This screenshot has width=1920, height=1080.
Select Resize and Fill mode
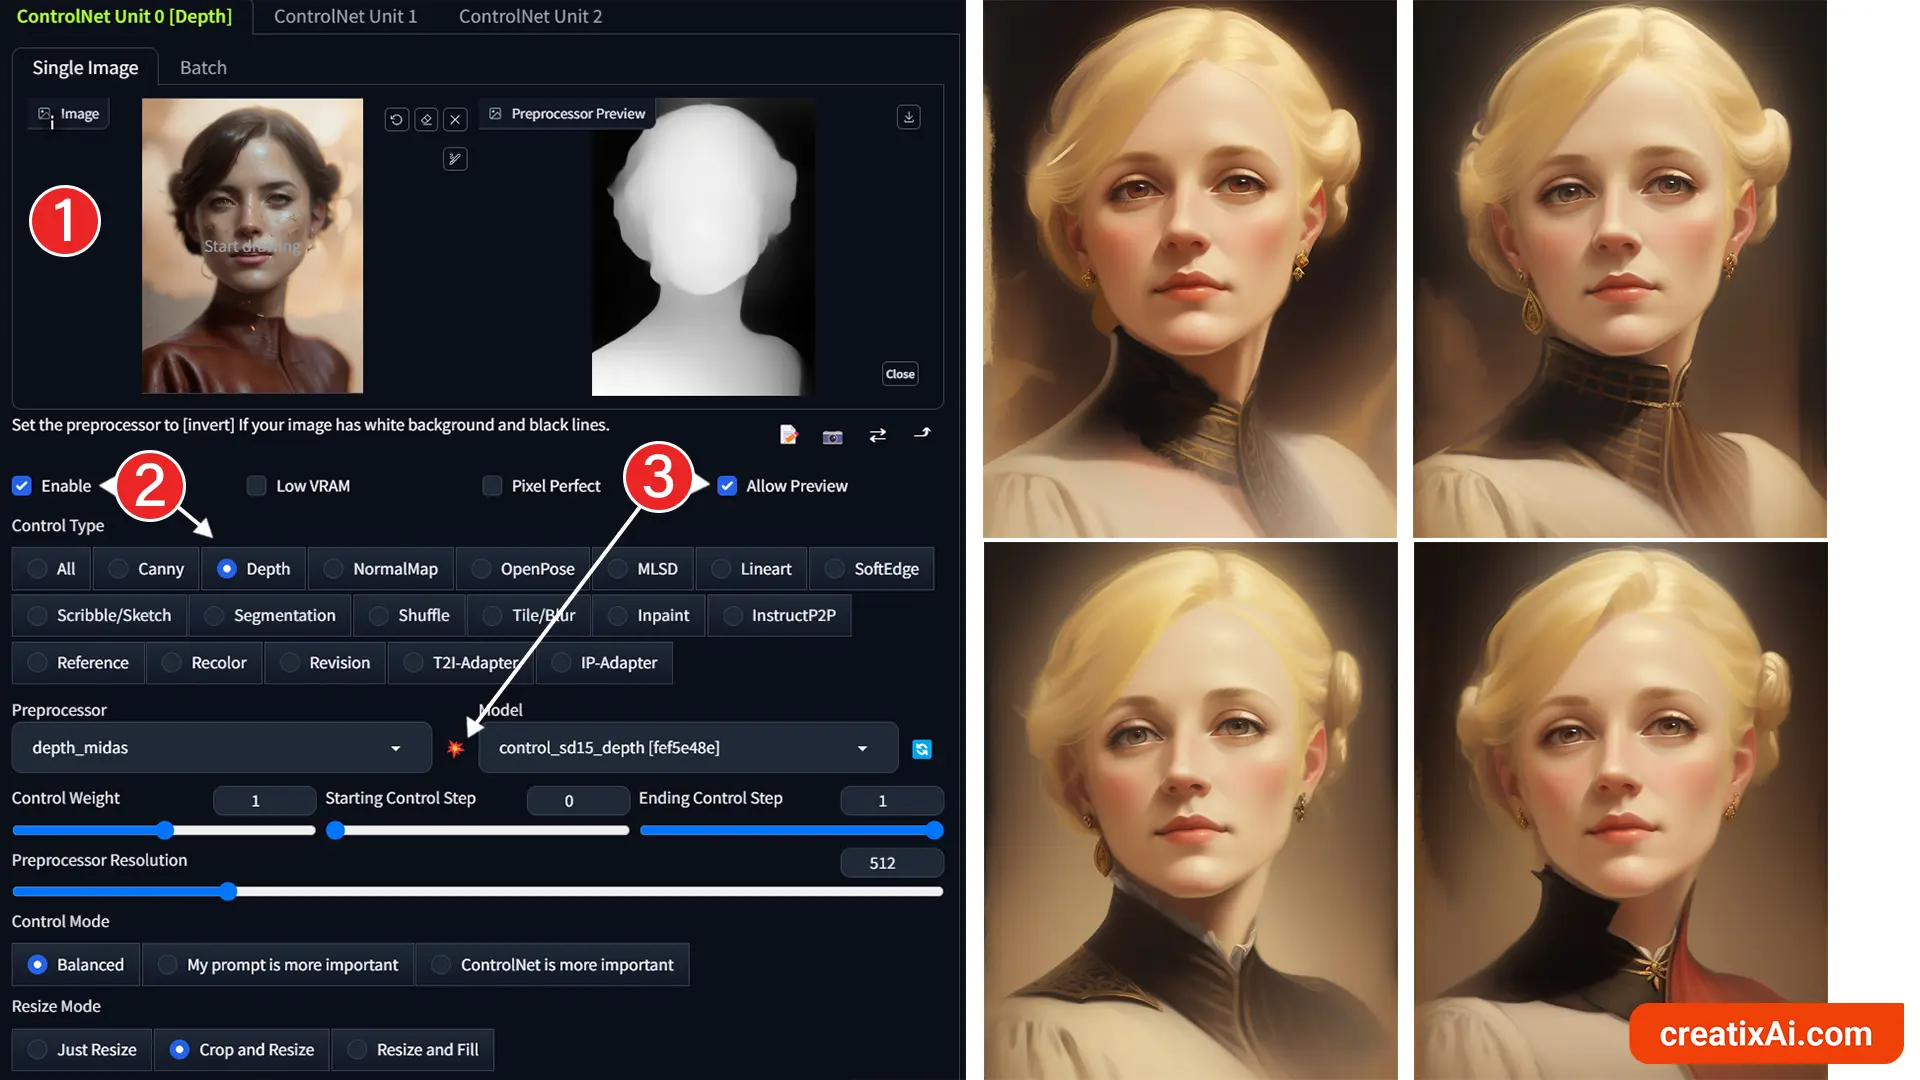413,1050
